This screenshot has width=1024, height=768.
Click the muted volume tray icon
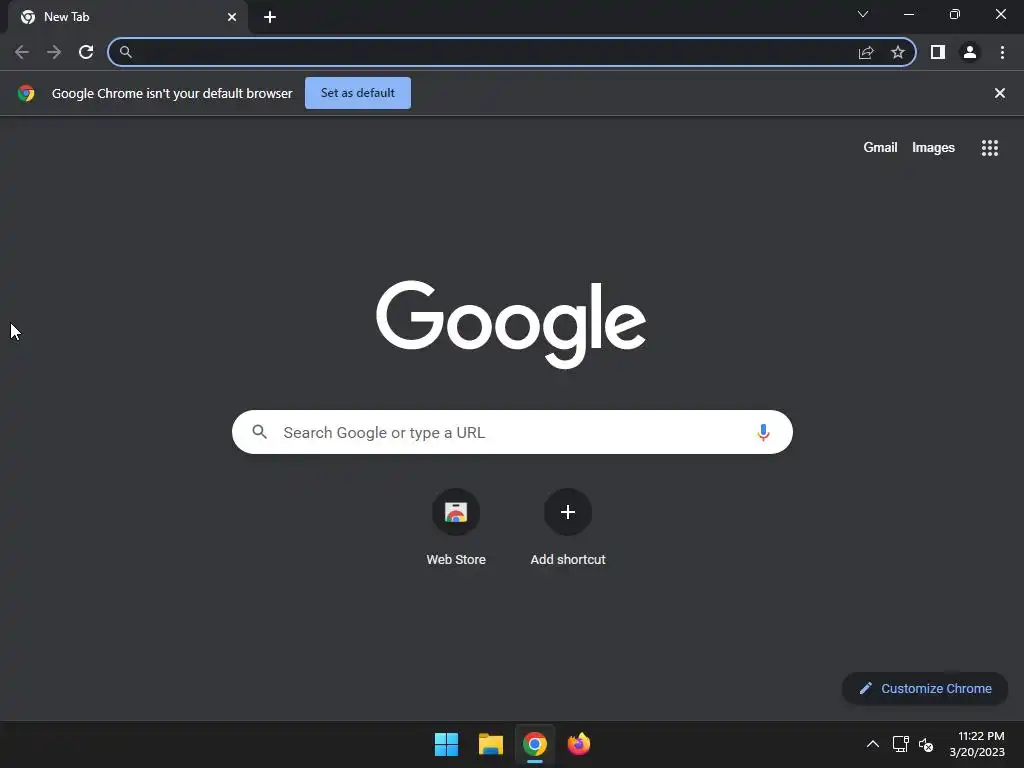[x=926, y=744]
